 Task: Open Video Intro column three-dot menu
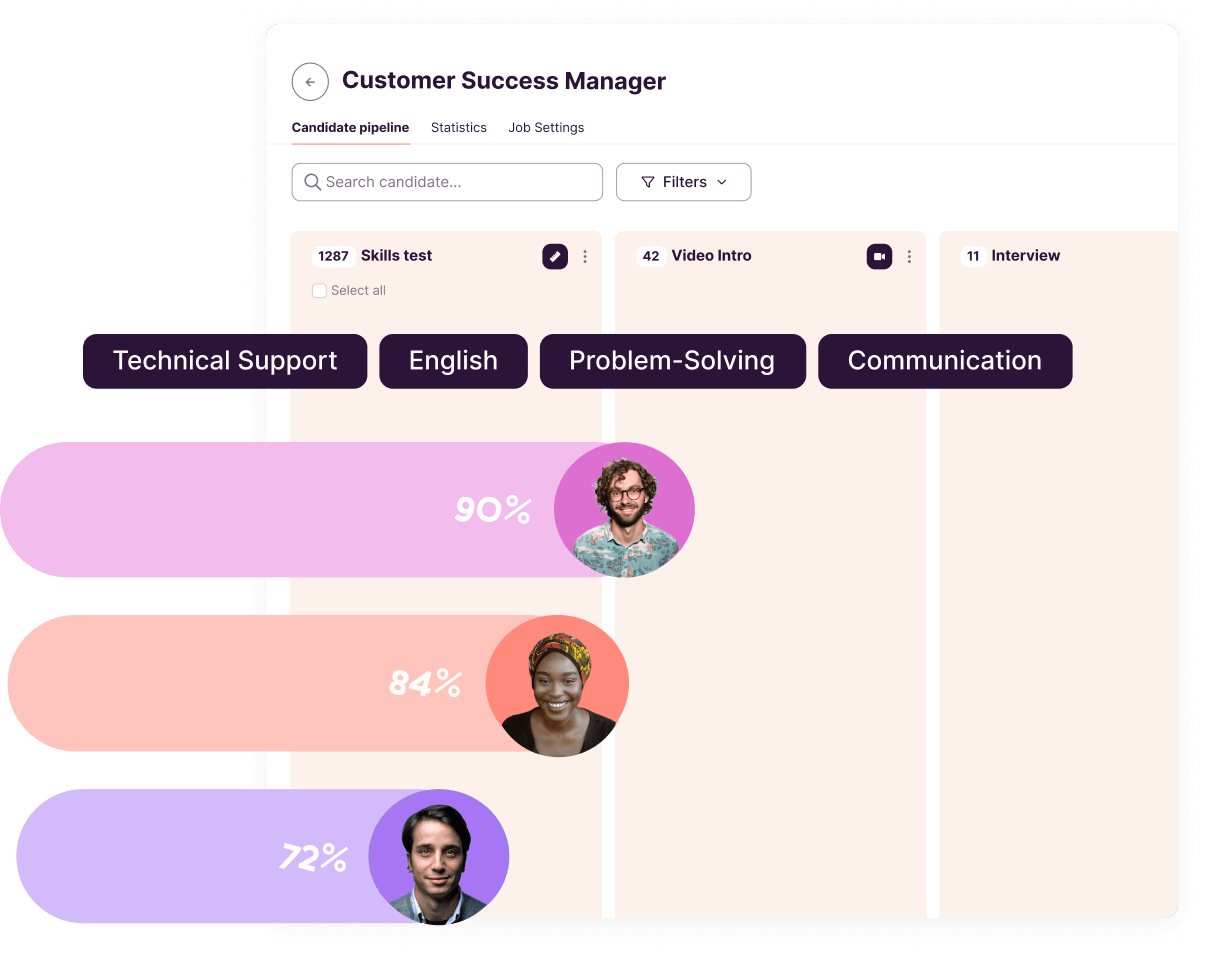point(909,257)
